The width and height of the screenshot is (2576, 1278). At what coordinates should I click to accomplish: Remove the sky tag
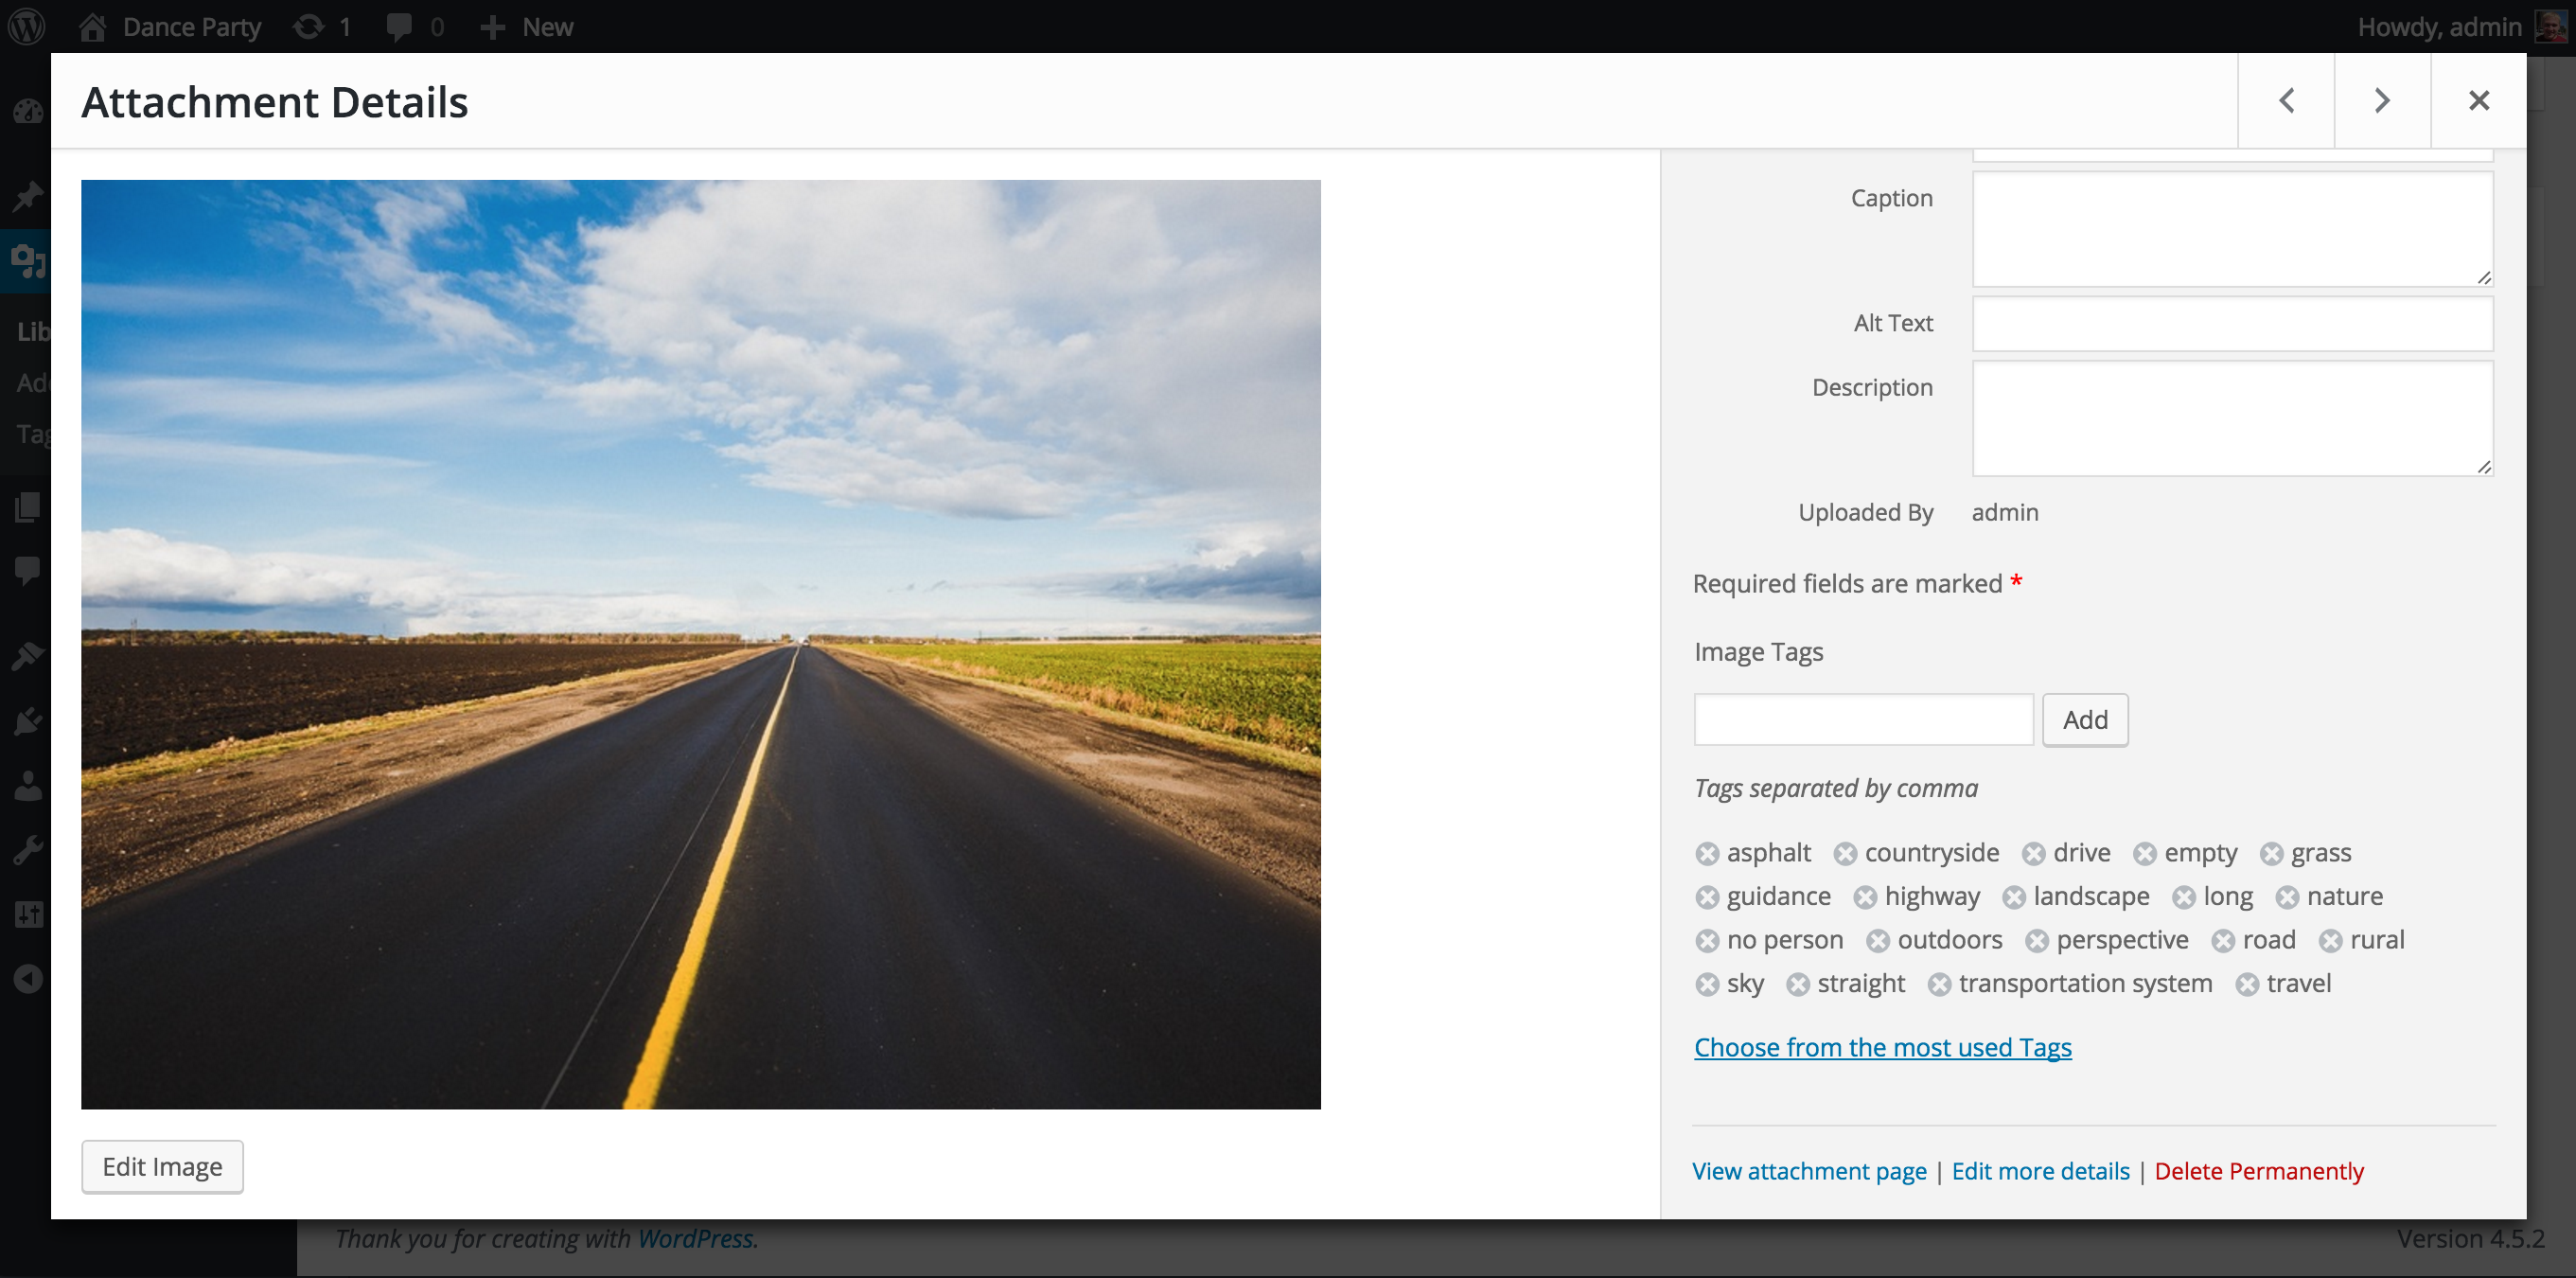click(x=1707, y=985)
